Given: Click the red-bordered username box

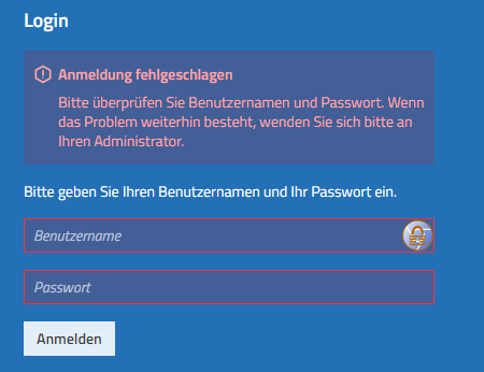Looking at the screenshot, I should tap(229, 235).
